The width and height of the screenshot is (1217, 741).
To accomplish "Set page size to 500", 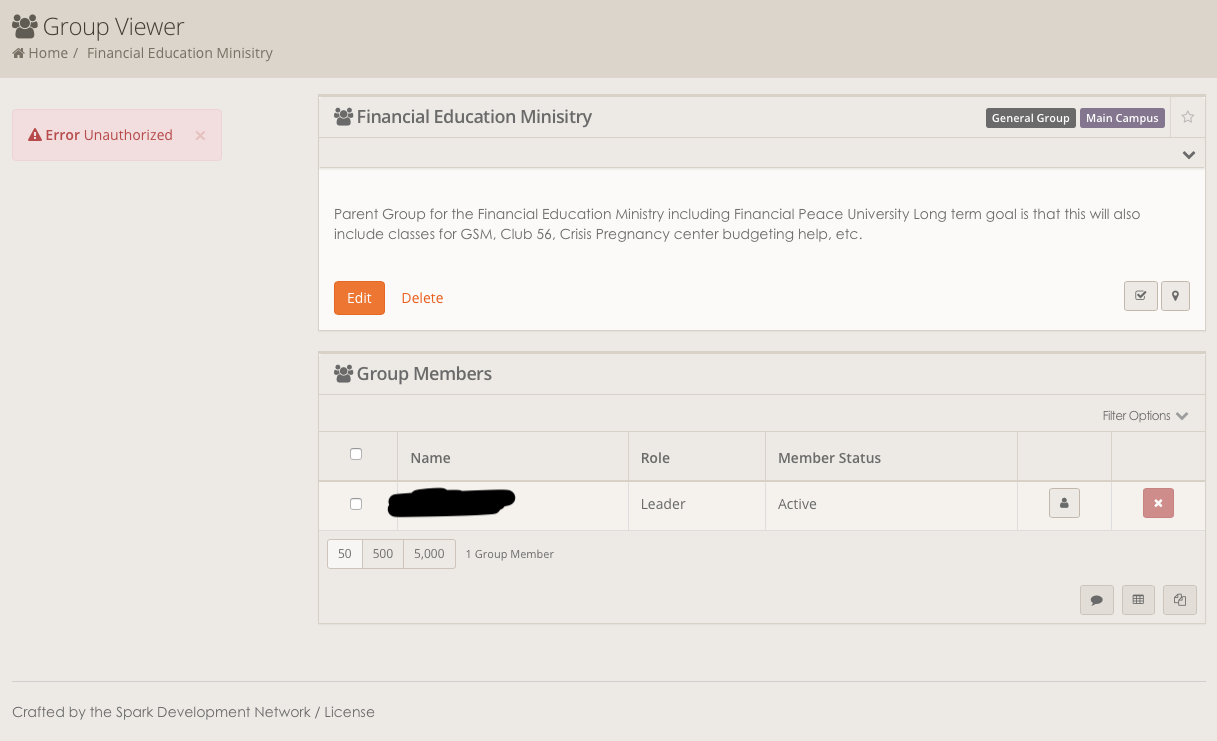I will pyautogui.click(x=383, y=554).
